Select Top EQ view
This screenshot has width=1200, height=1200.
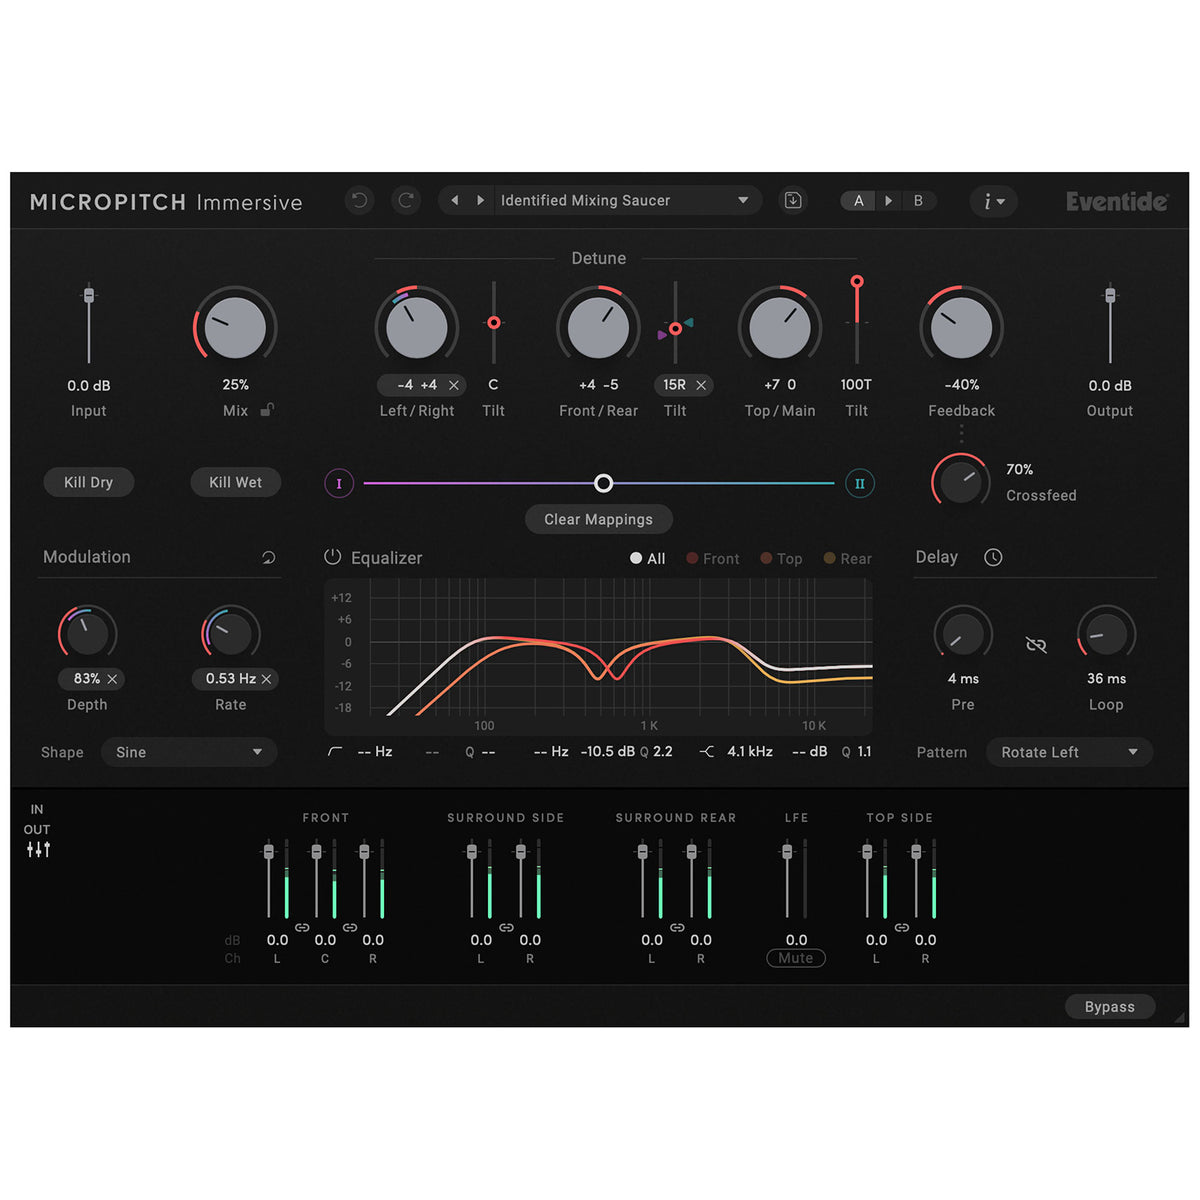(x=781, y=559)
